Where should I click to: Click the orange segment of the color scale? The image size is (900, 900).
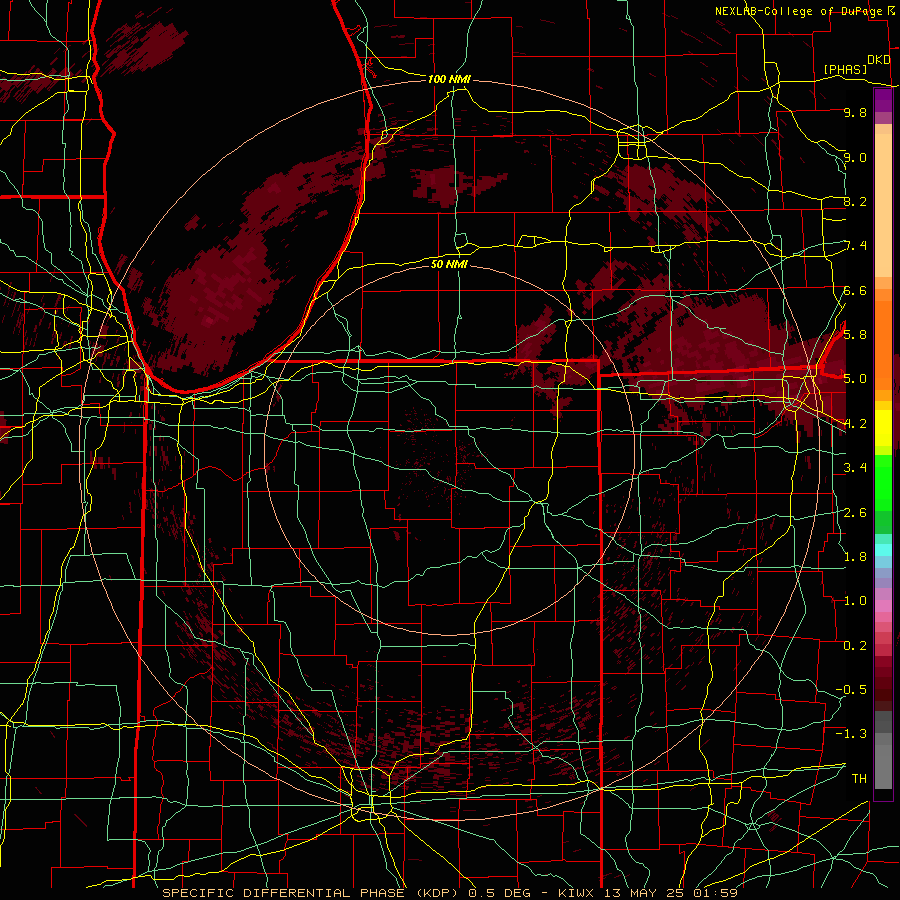tap(883, 344)
